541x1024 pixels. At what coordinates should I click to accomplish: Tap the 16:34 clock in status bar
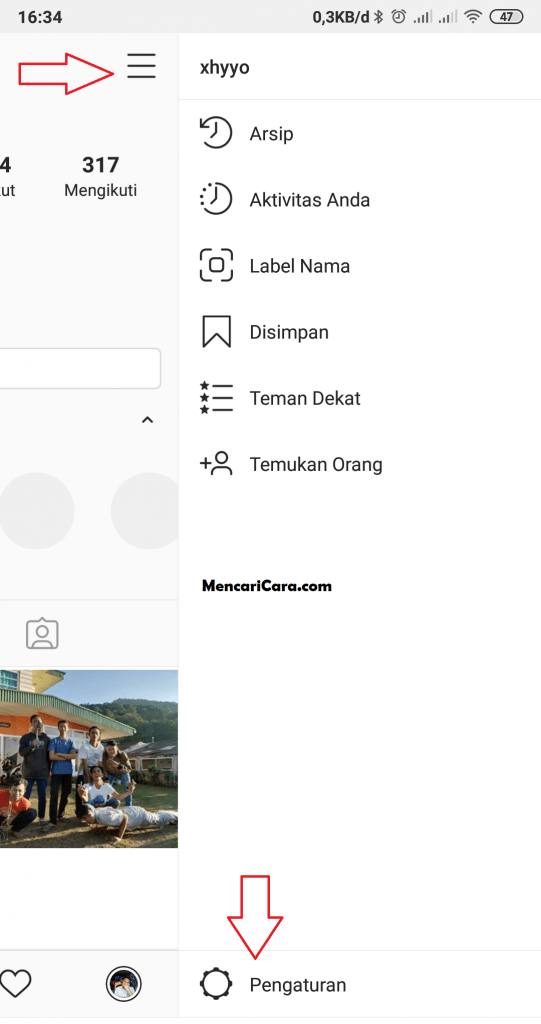coord(40,18)
